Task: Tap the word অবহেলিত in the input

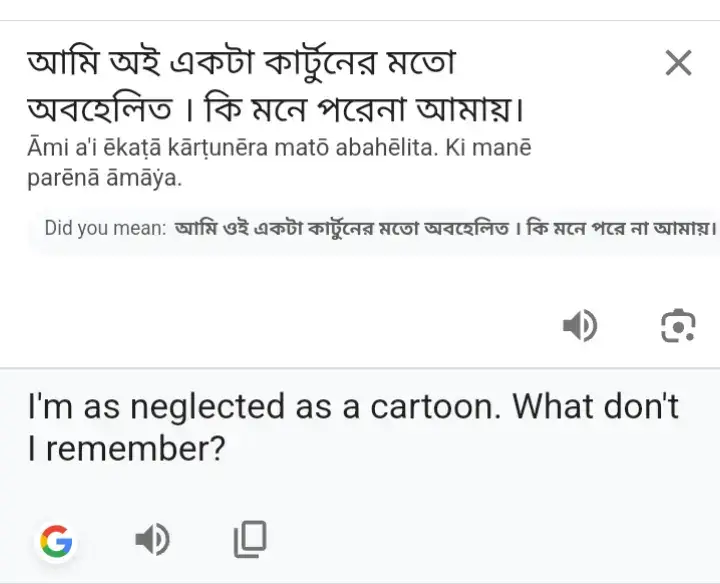Action: (x=100, y=109)
